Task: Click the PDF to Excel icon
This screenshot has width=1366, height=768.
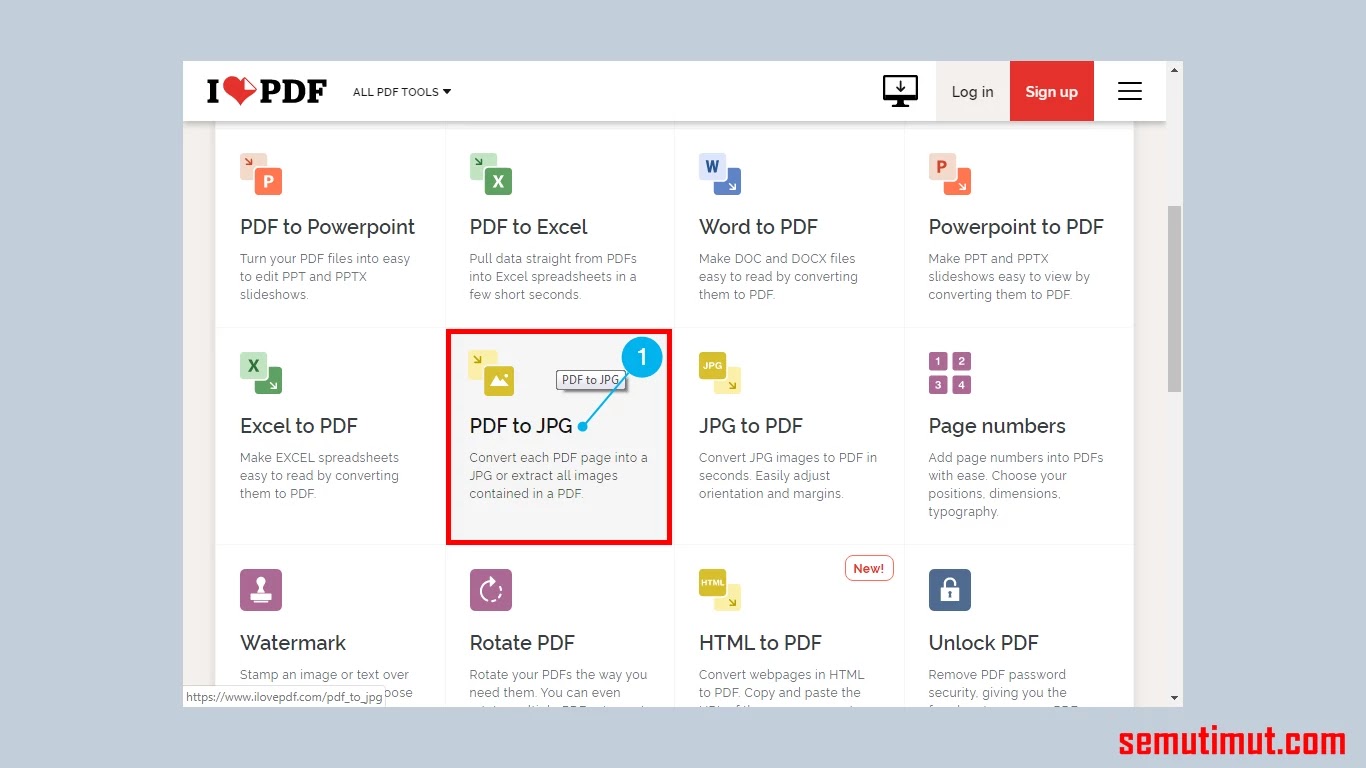Action: pos(491,174)
